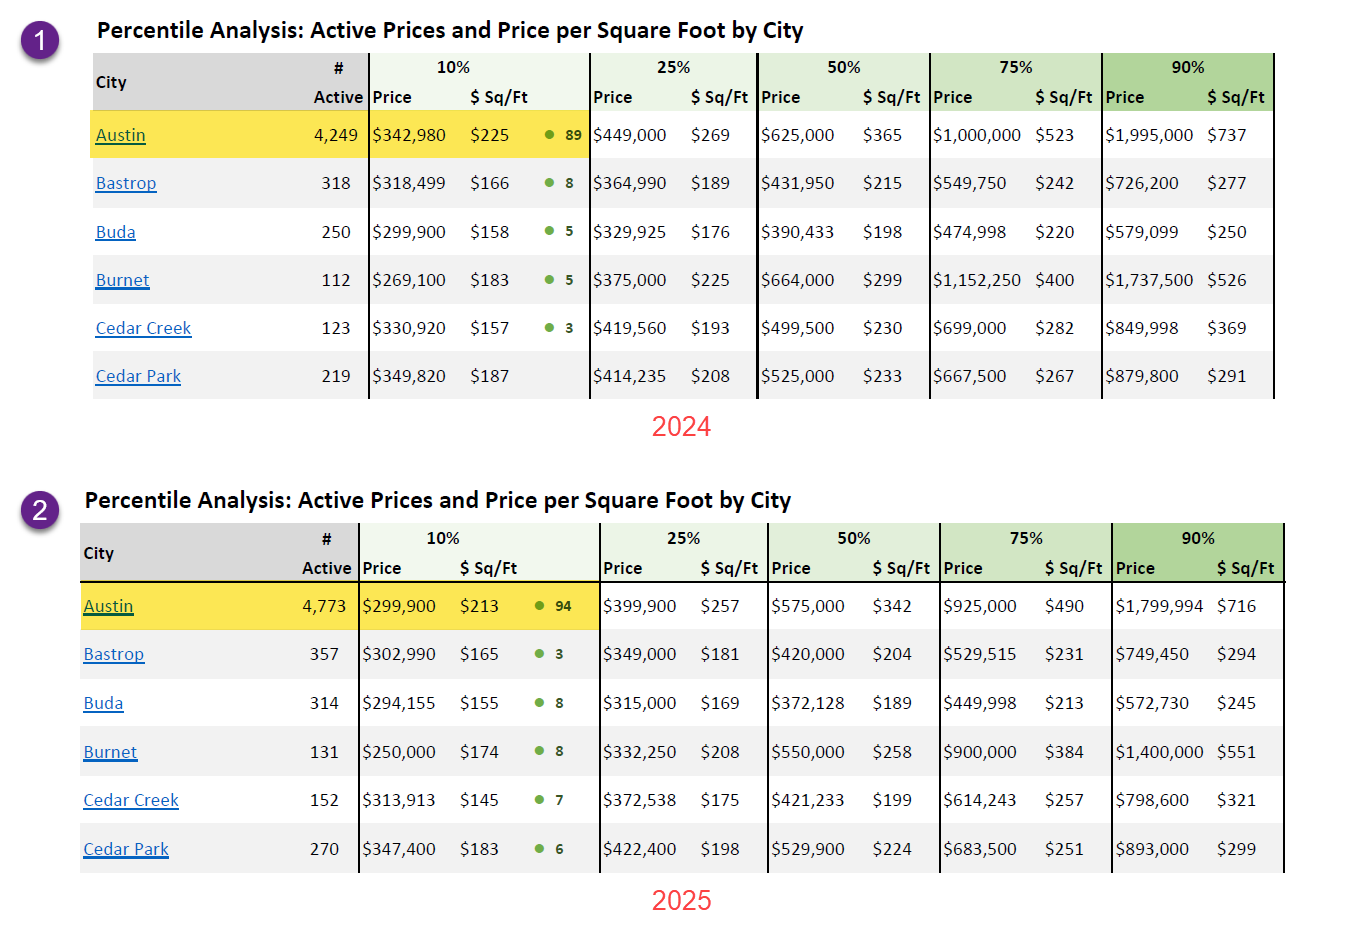Click green dot beside 94 in Austin row

coord(539,606)
